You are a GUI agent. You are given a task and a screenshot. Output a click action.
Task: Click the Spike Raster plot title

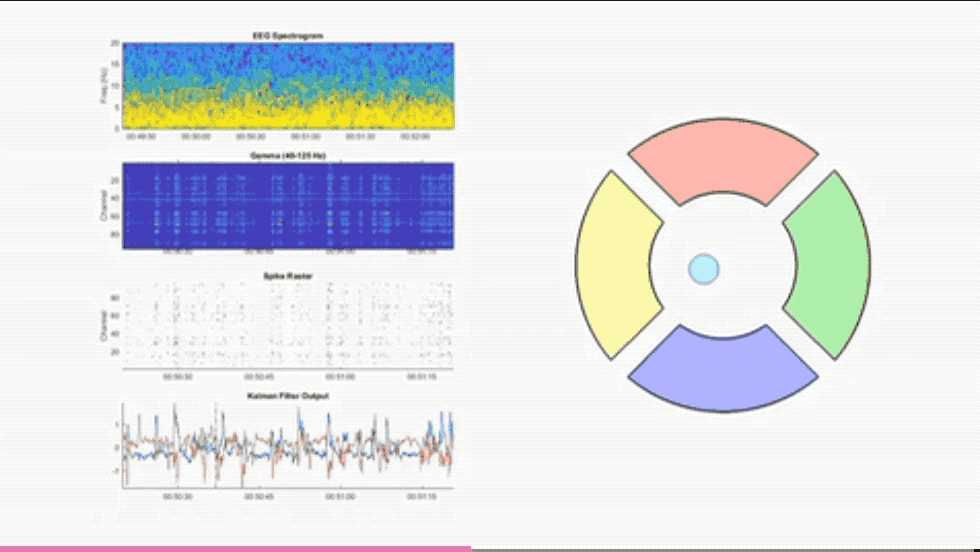tap(288, 276)
